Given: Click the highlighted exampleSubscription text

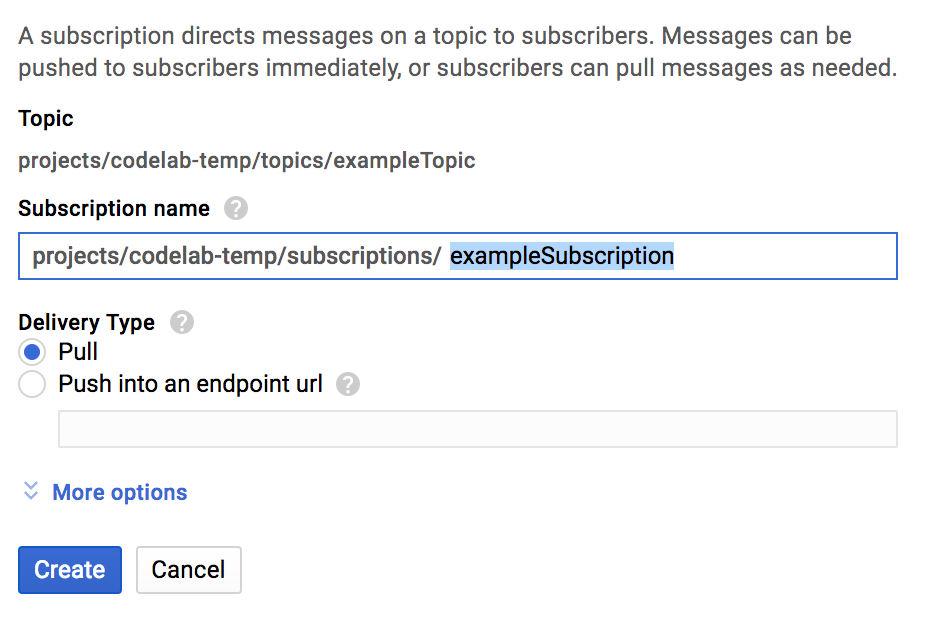Looking at the screenshot, I should click(x=562, y=256).
